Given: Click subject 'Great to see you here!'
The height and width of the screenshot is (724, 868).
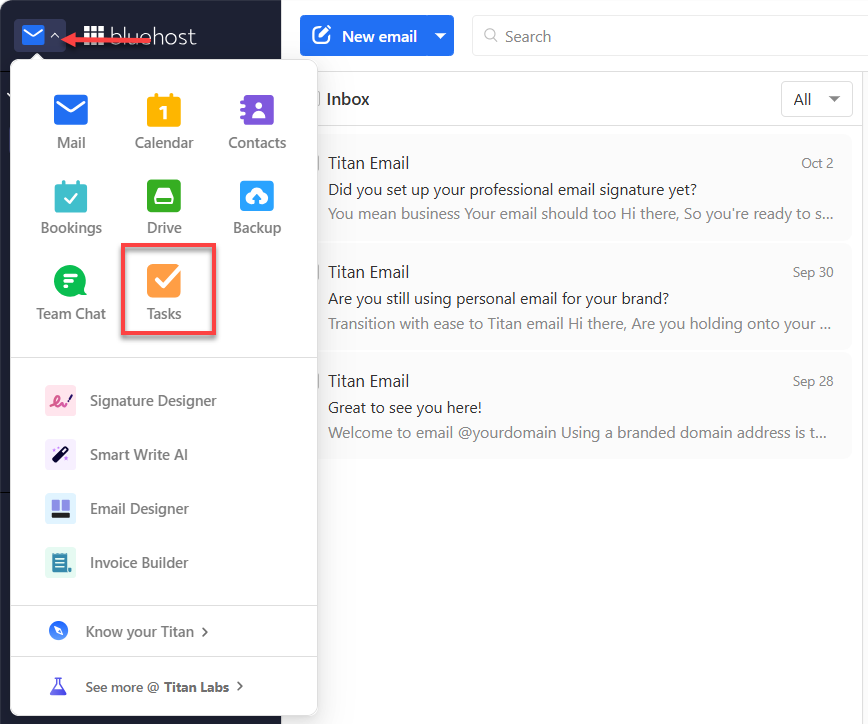Looking at the screenshot, I should [x=405, y=408].
